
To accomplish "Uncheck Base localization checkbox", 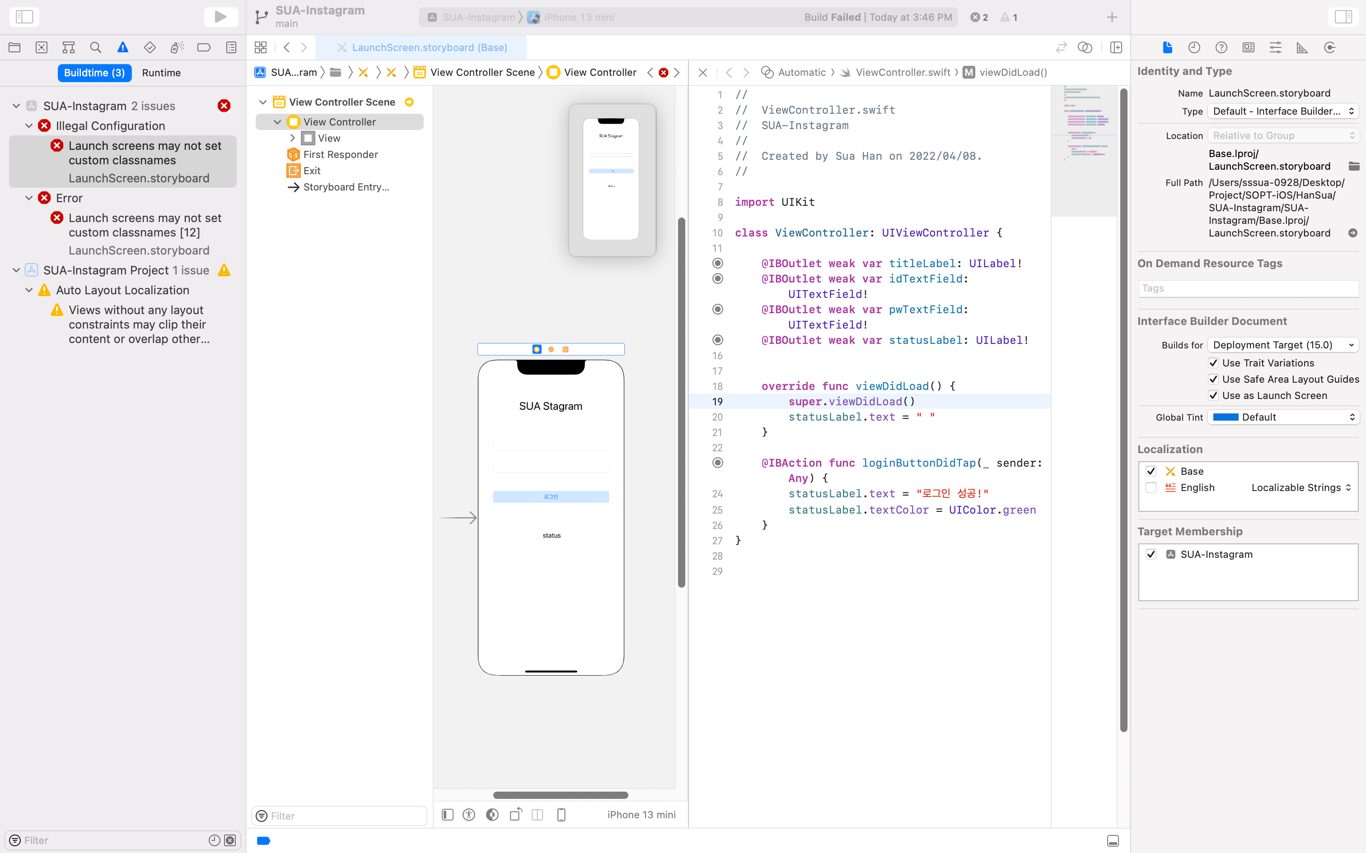I will click(x=1151, y=471).
